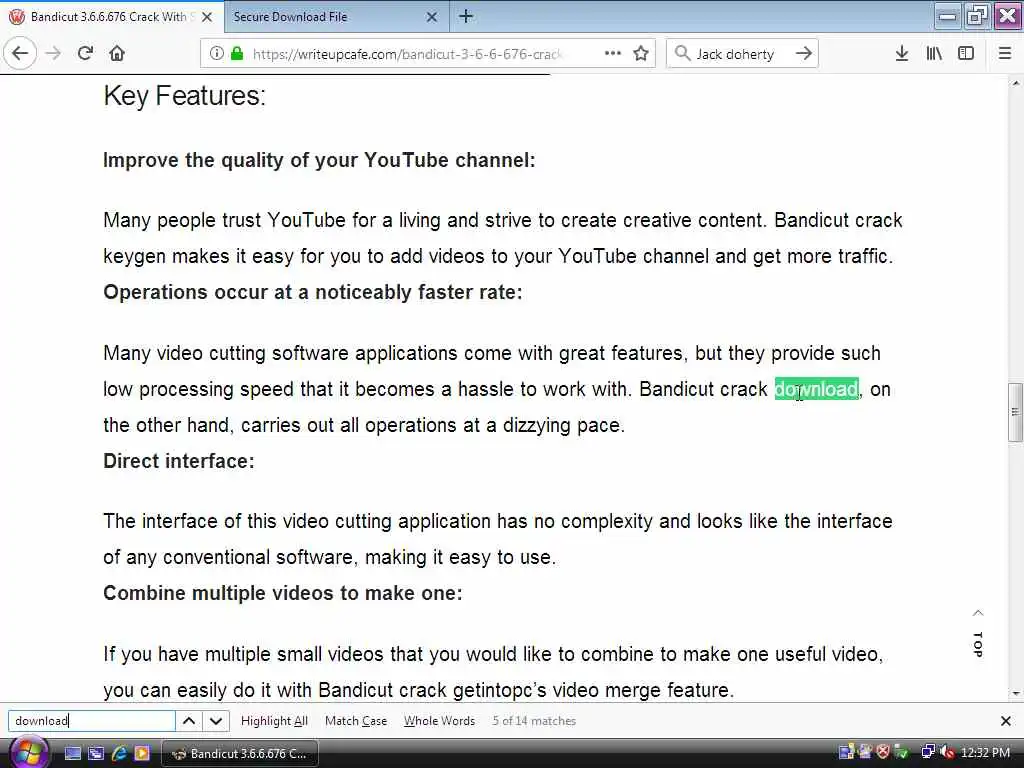
Task: Submit the Jack doherty search with arrow
Action: pyautogui.click(x=804, y=54)
